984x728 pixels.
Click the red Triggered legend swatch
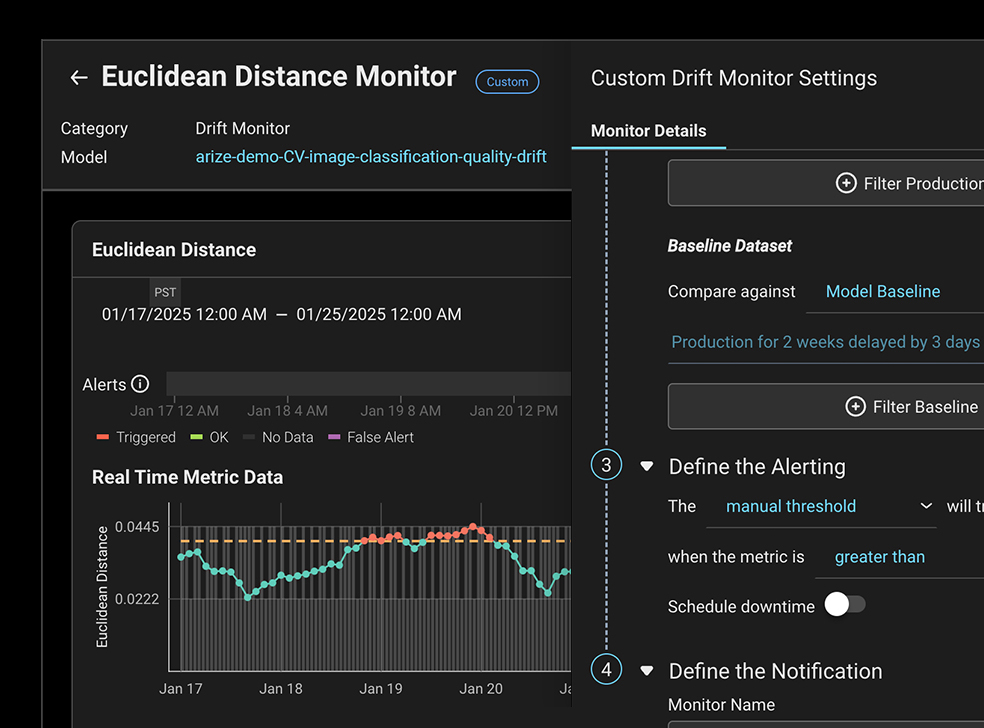click(x=102, y=437)
